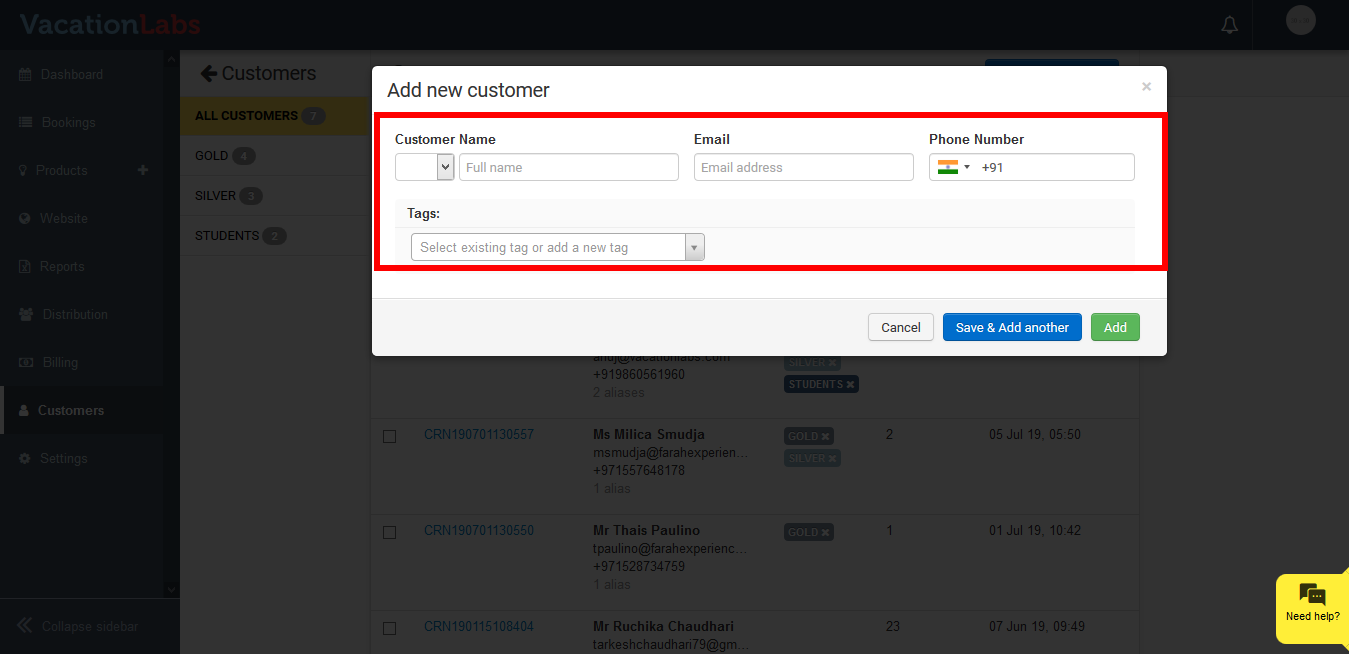Screen dimensions: 1349x654
Task: Open customer record CRN190701130557
Action: click(478, 435)
